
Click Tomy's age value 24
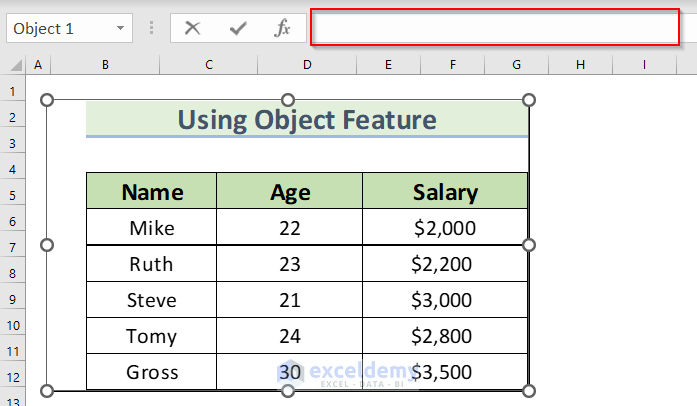pos(289,336)
